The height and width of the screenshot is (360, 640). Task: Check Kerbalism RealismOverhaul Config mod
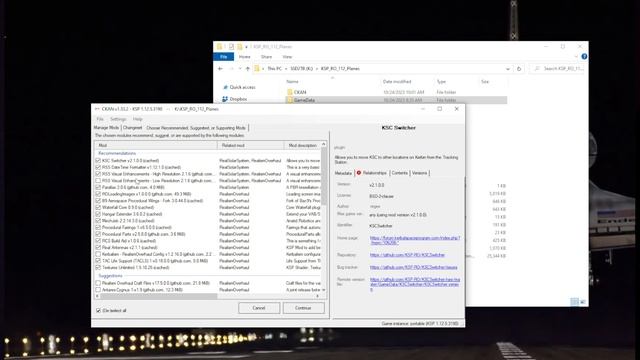pos(98,254)
